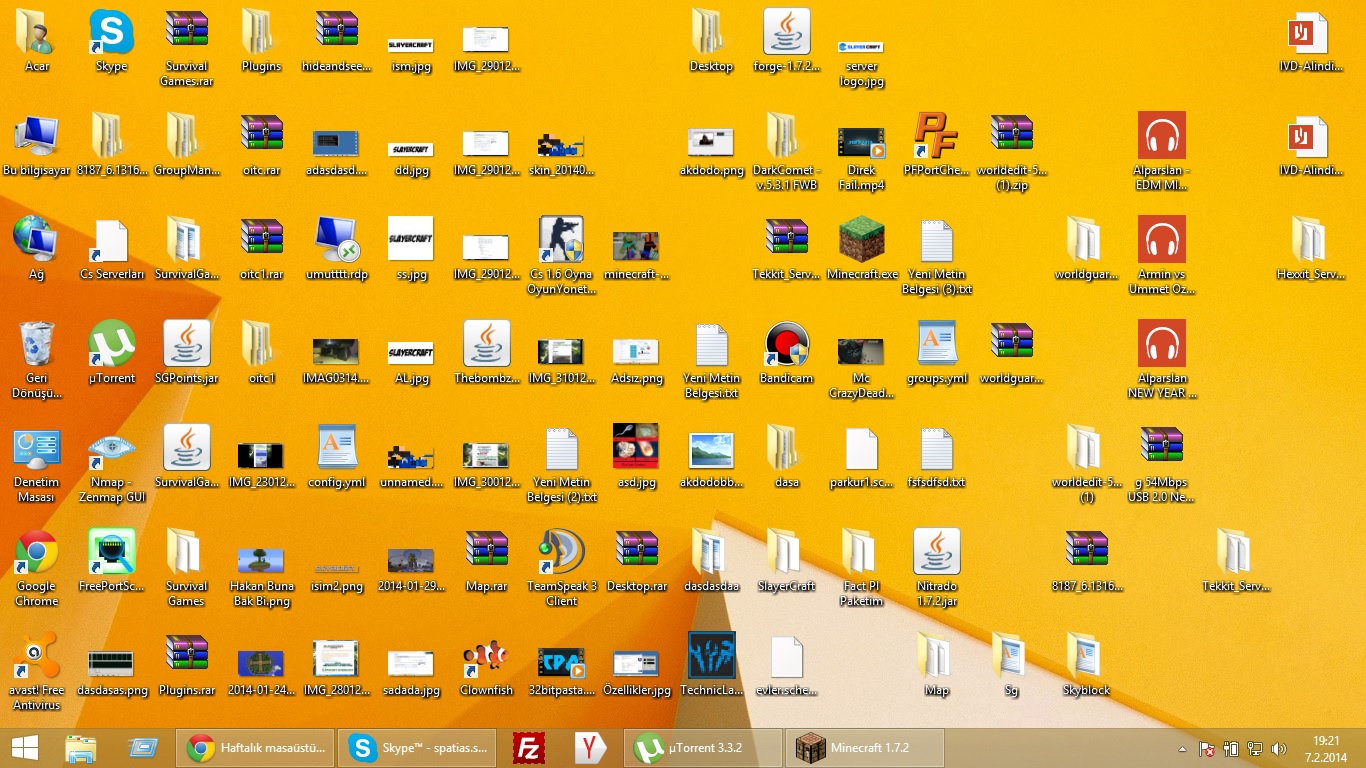Click the Windows Start button

click(25, 748)
